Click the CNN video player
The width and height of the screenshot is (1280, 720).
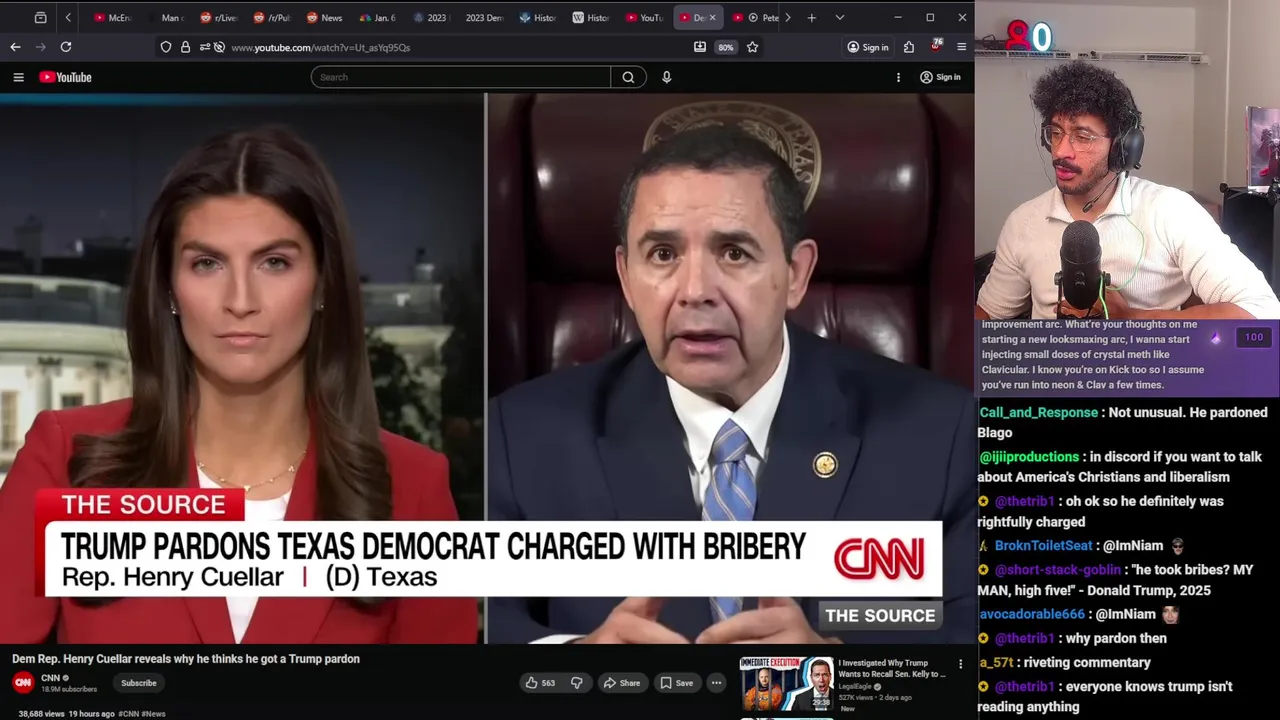click(487, 369)
